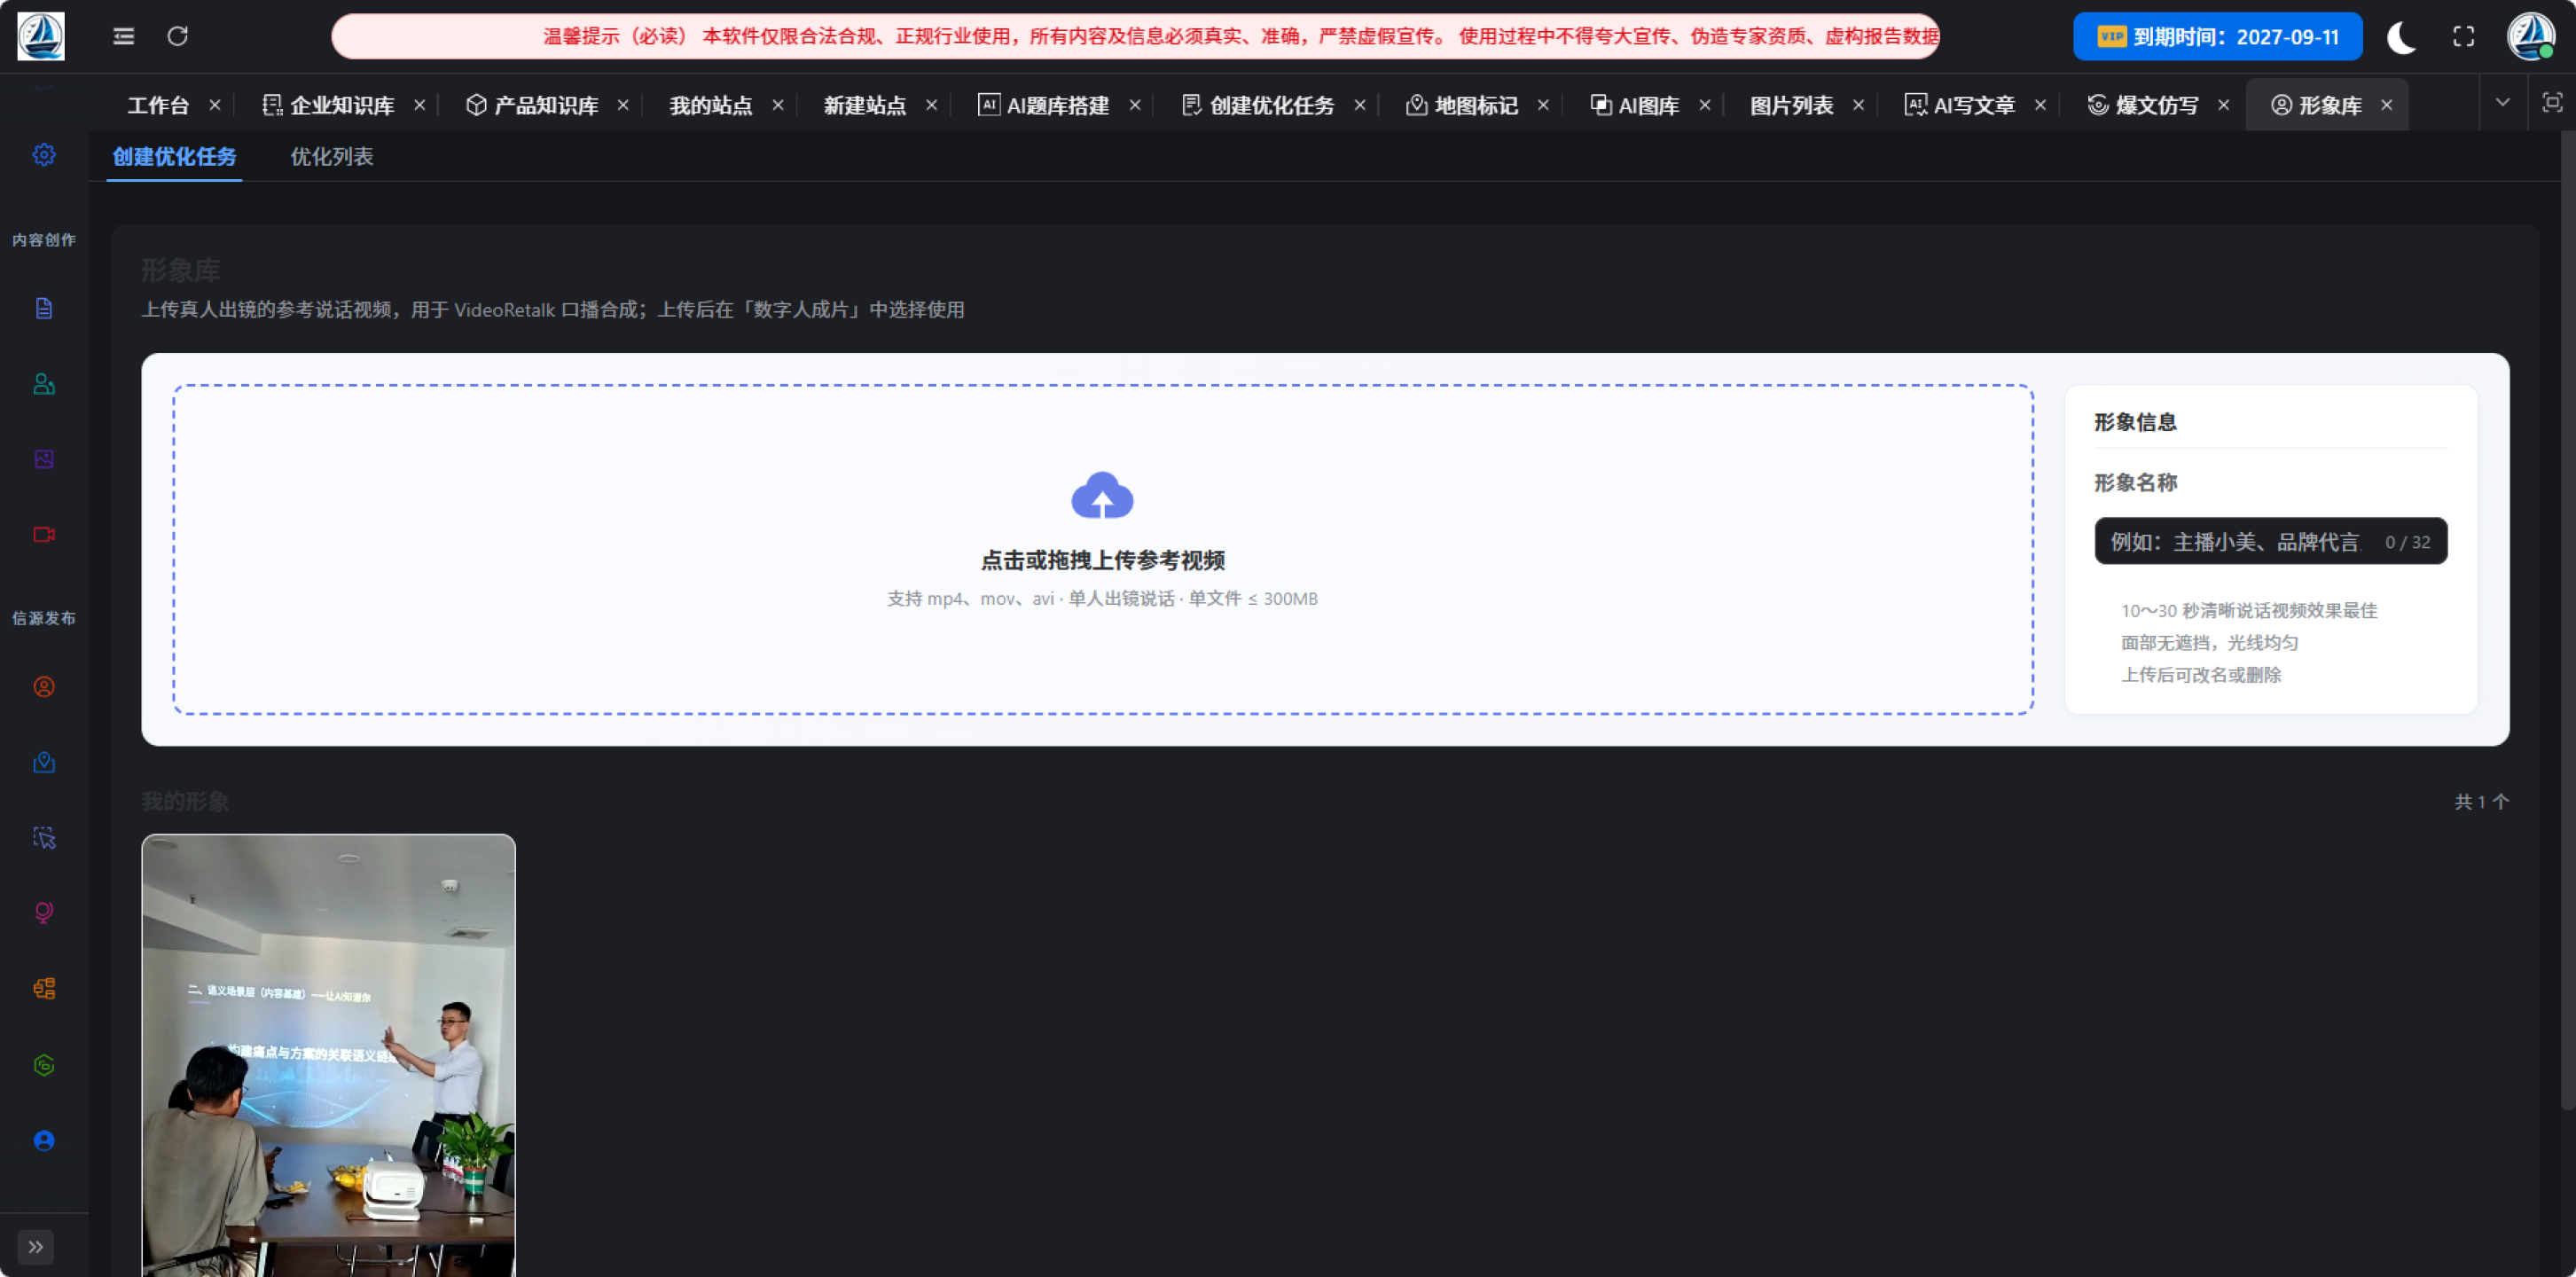Open the tab list dropdown chevron

[x=2503, y=103]
